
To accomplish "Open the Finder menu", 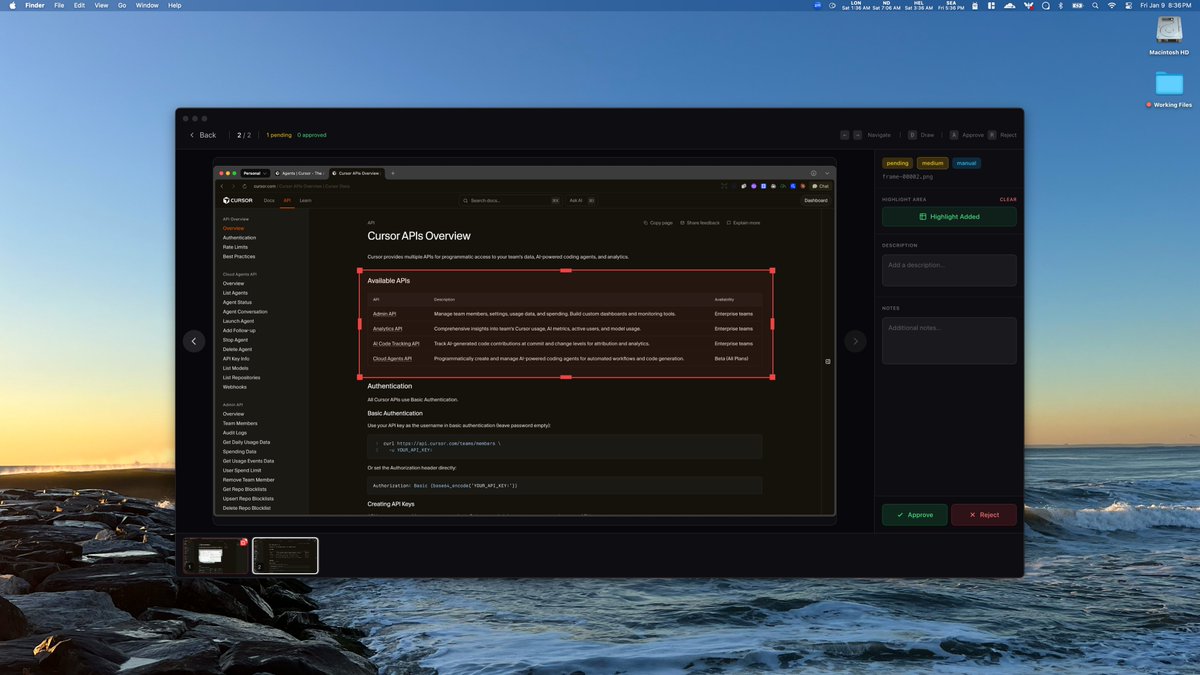I will pos(34,5).
